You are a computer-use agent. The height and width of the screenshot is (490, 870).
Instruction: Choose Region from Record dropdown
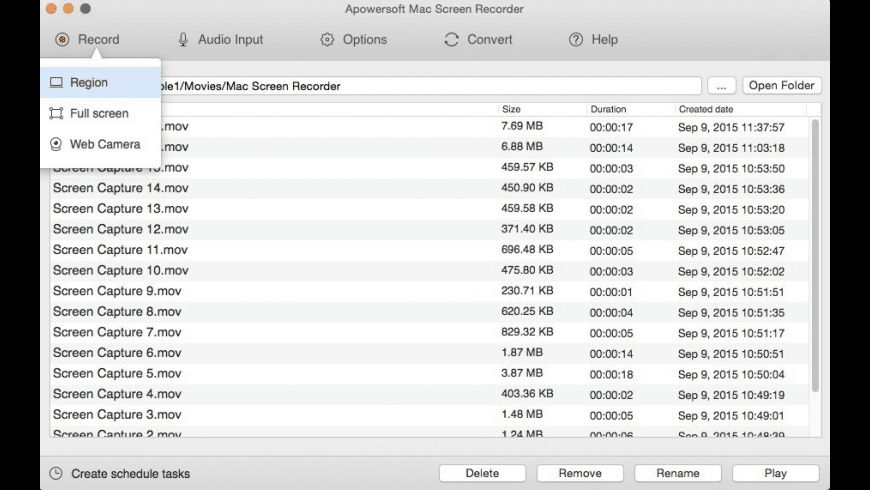tap(100, 83)
